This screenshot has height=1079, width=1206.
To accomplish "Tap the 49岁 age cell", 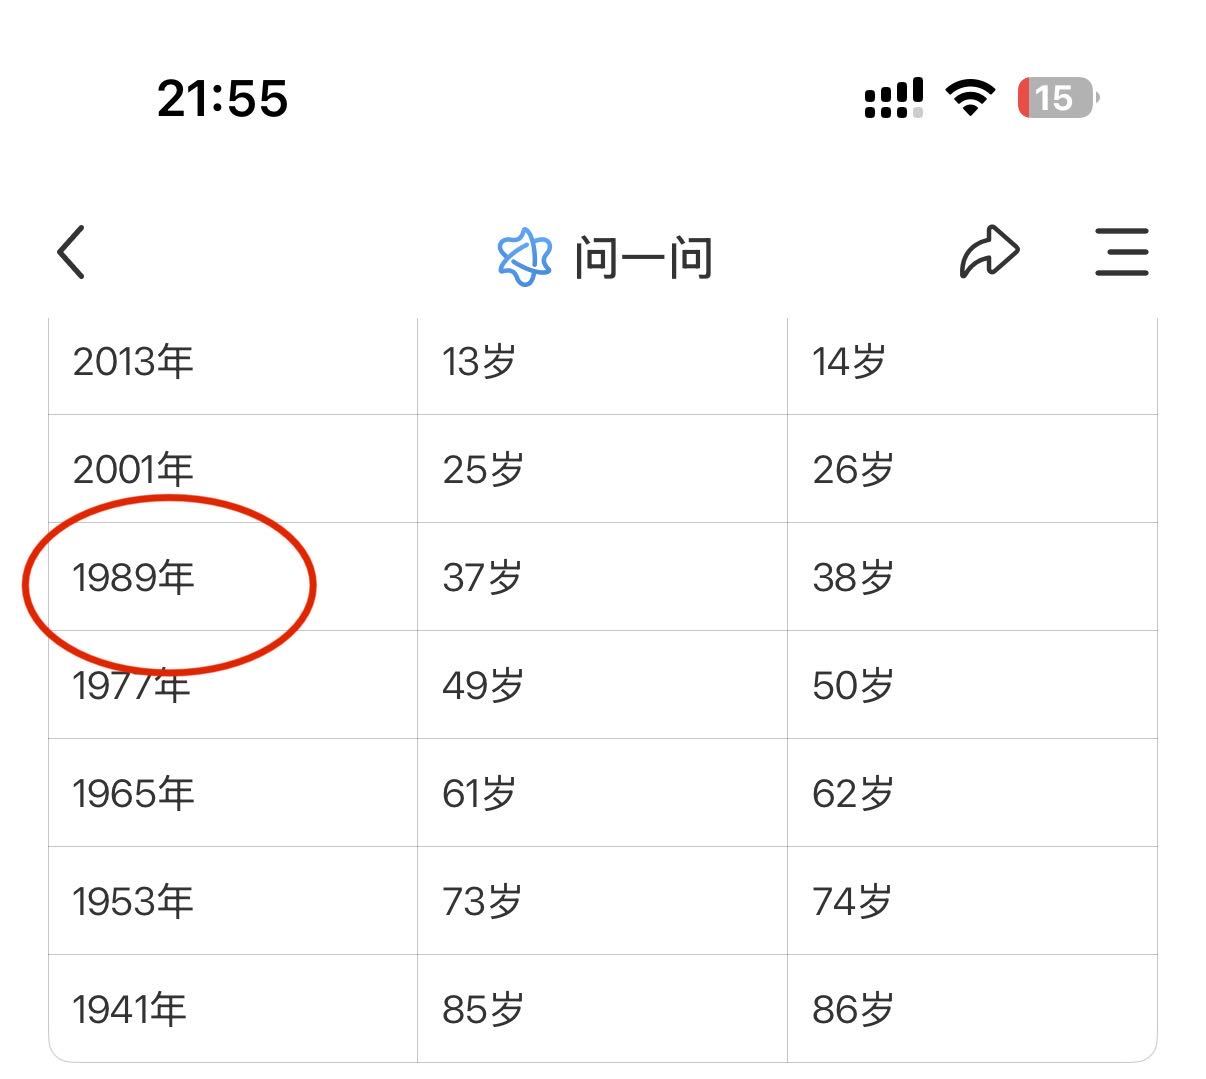I will pyautogui.click(x=482, y=686).
